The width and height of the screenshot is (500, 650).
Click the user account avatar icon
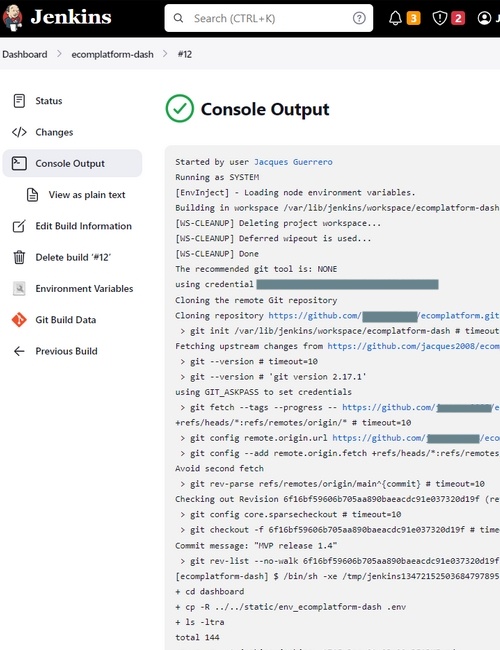coord(484,18)
